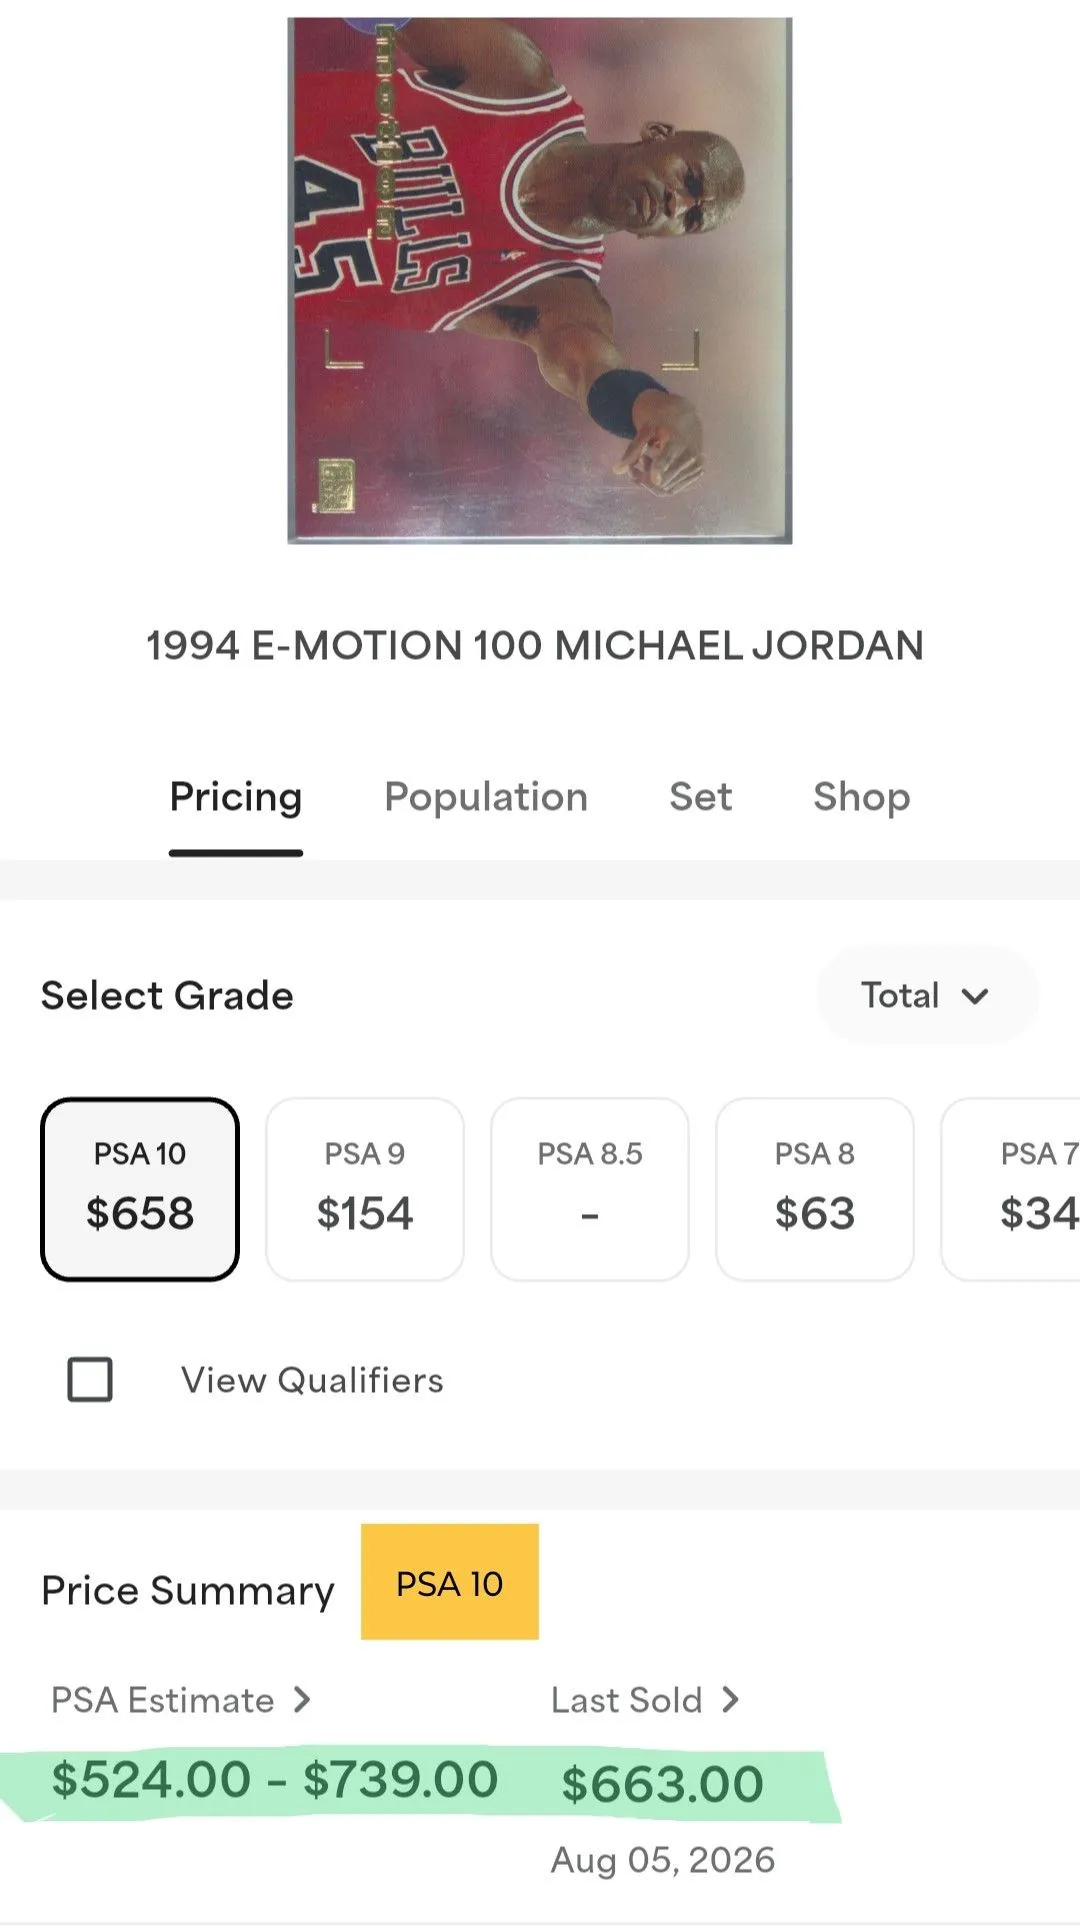The height and width of the screenshot is (1929, 1080).
Task: Select the PSA 7 grade card
Action: tap(1011, 1189)
